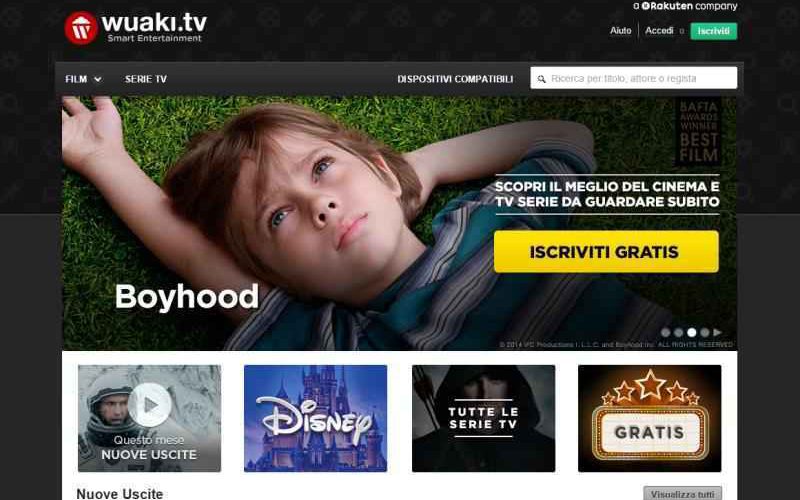Play the Nuove Uscite trailer button
Viewport: 800px width, 500px height.
(x=149, y=405)
